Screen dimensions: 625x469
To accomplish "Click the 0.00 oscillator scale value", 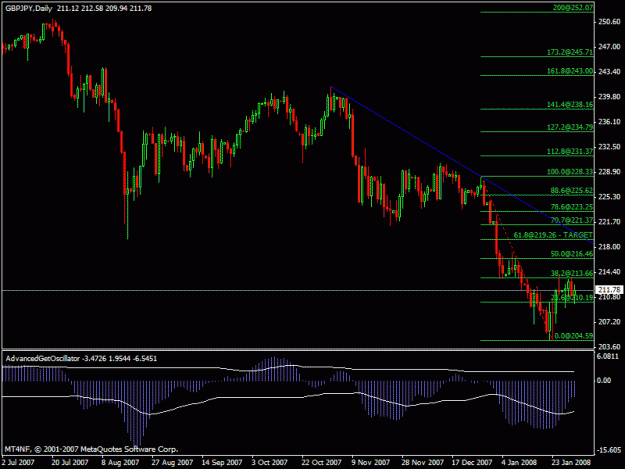I will [x=604, y=381].
